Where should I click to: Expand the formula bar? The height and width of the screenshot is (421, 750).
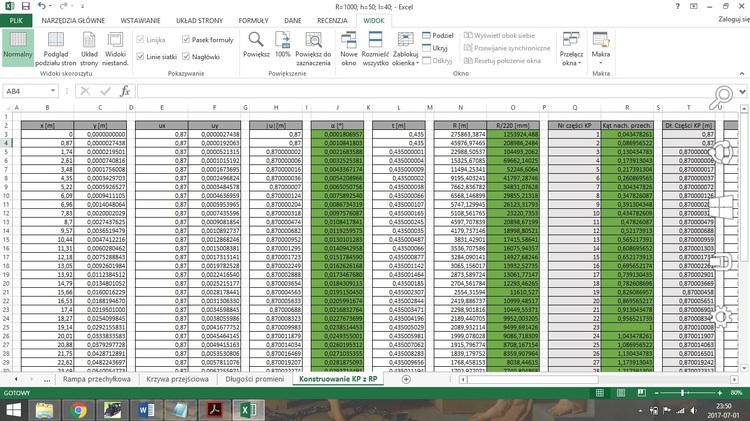coord(742,91)
